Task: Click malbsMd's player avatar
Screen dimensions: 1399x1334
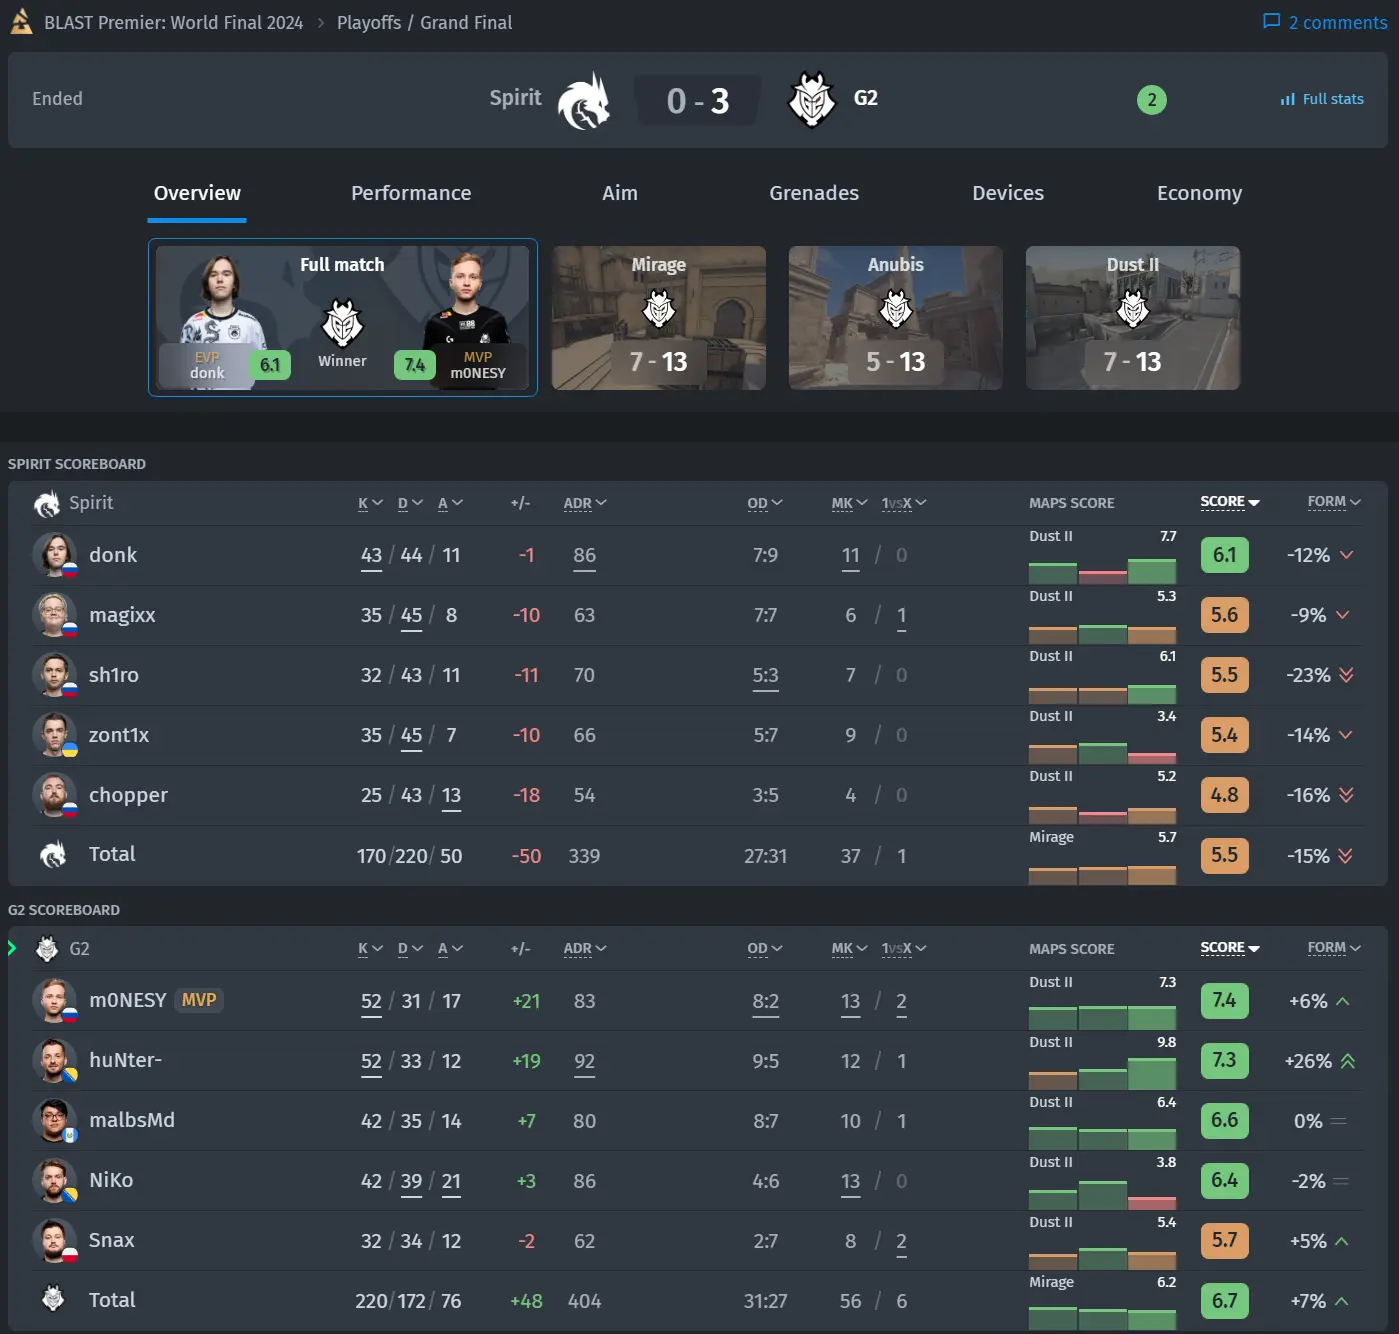Action: pyautogui.click(x=55, y=1121)
